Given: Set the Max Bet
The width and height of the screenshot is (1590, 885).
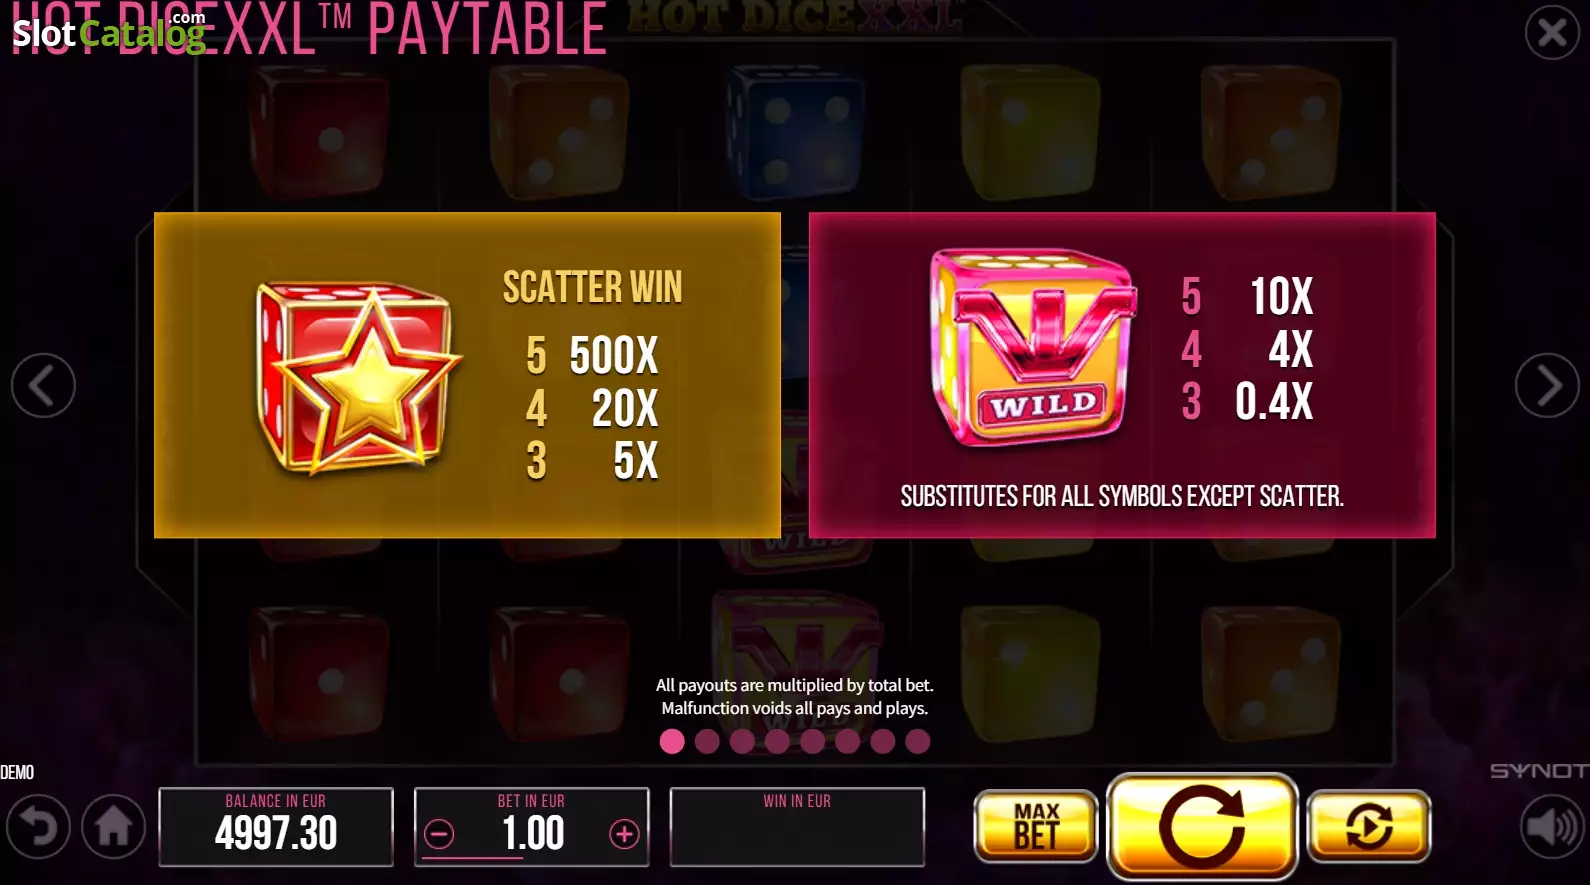Looking at the screenshot, I should [x=1036, y=826].
